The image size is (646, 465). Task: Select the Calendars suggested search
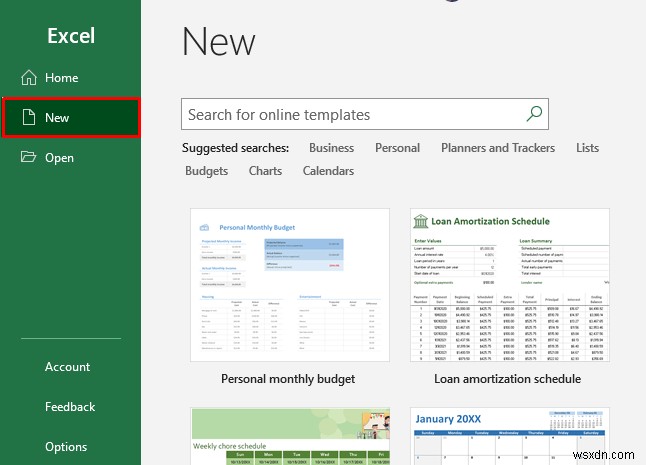[x=328, y=171]
